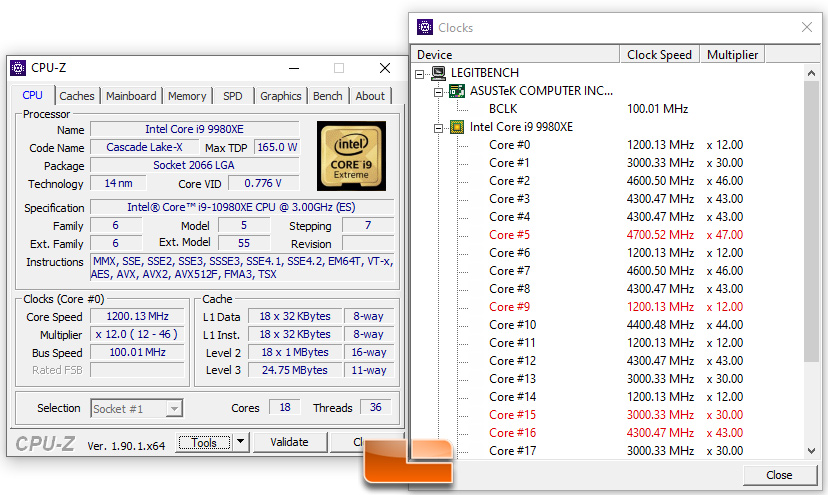Click the Package value Socket 2066 LGA
This screenshot has width=828, height=495.
pyautogui.click(x=195, y=165)
